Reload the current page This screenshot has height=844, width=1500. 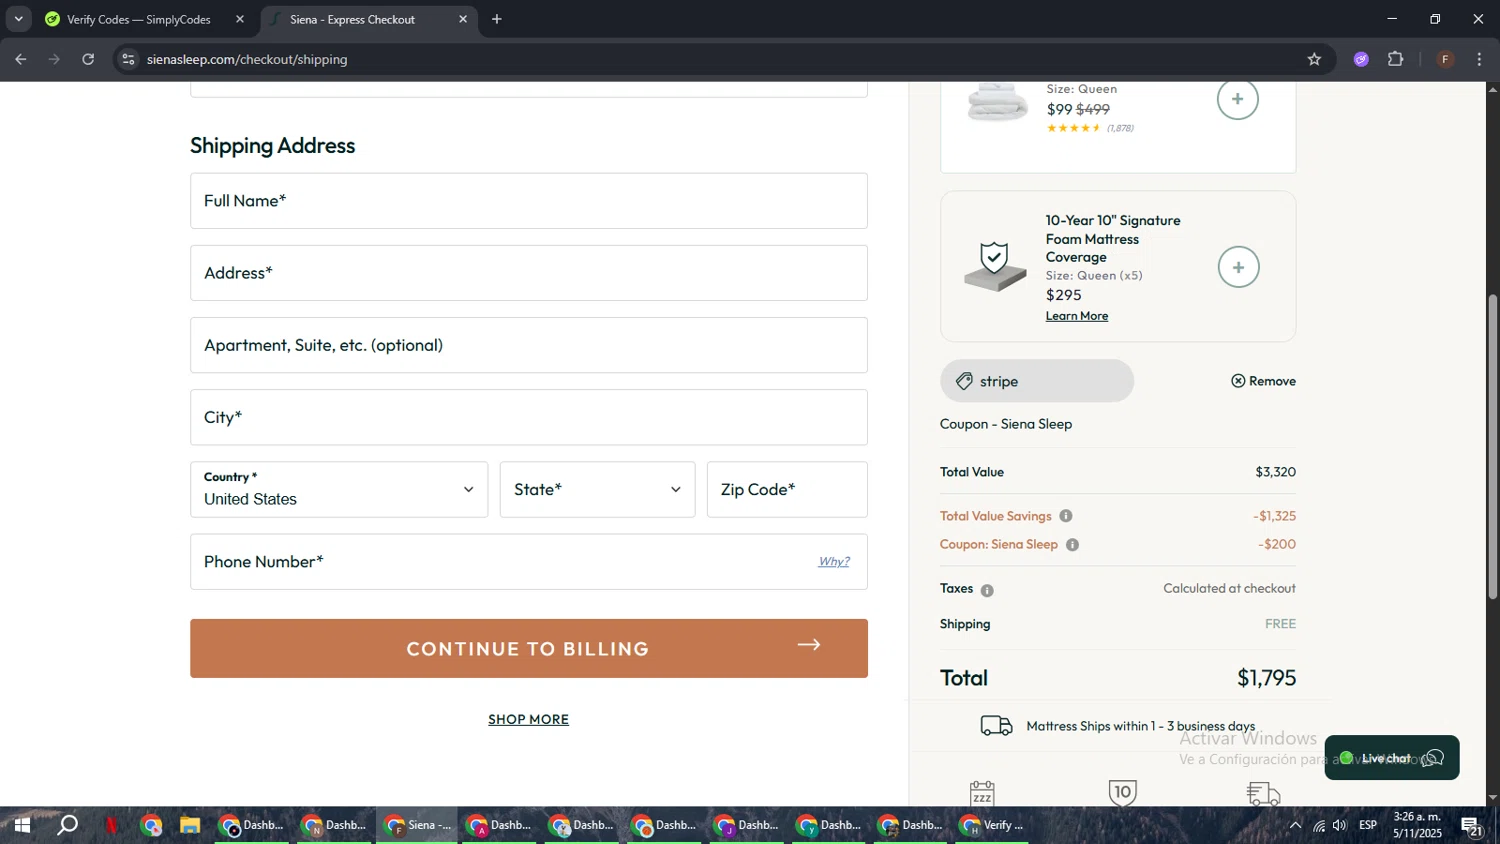click(x=88, y=59)
